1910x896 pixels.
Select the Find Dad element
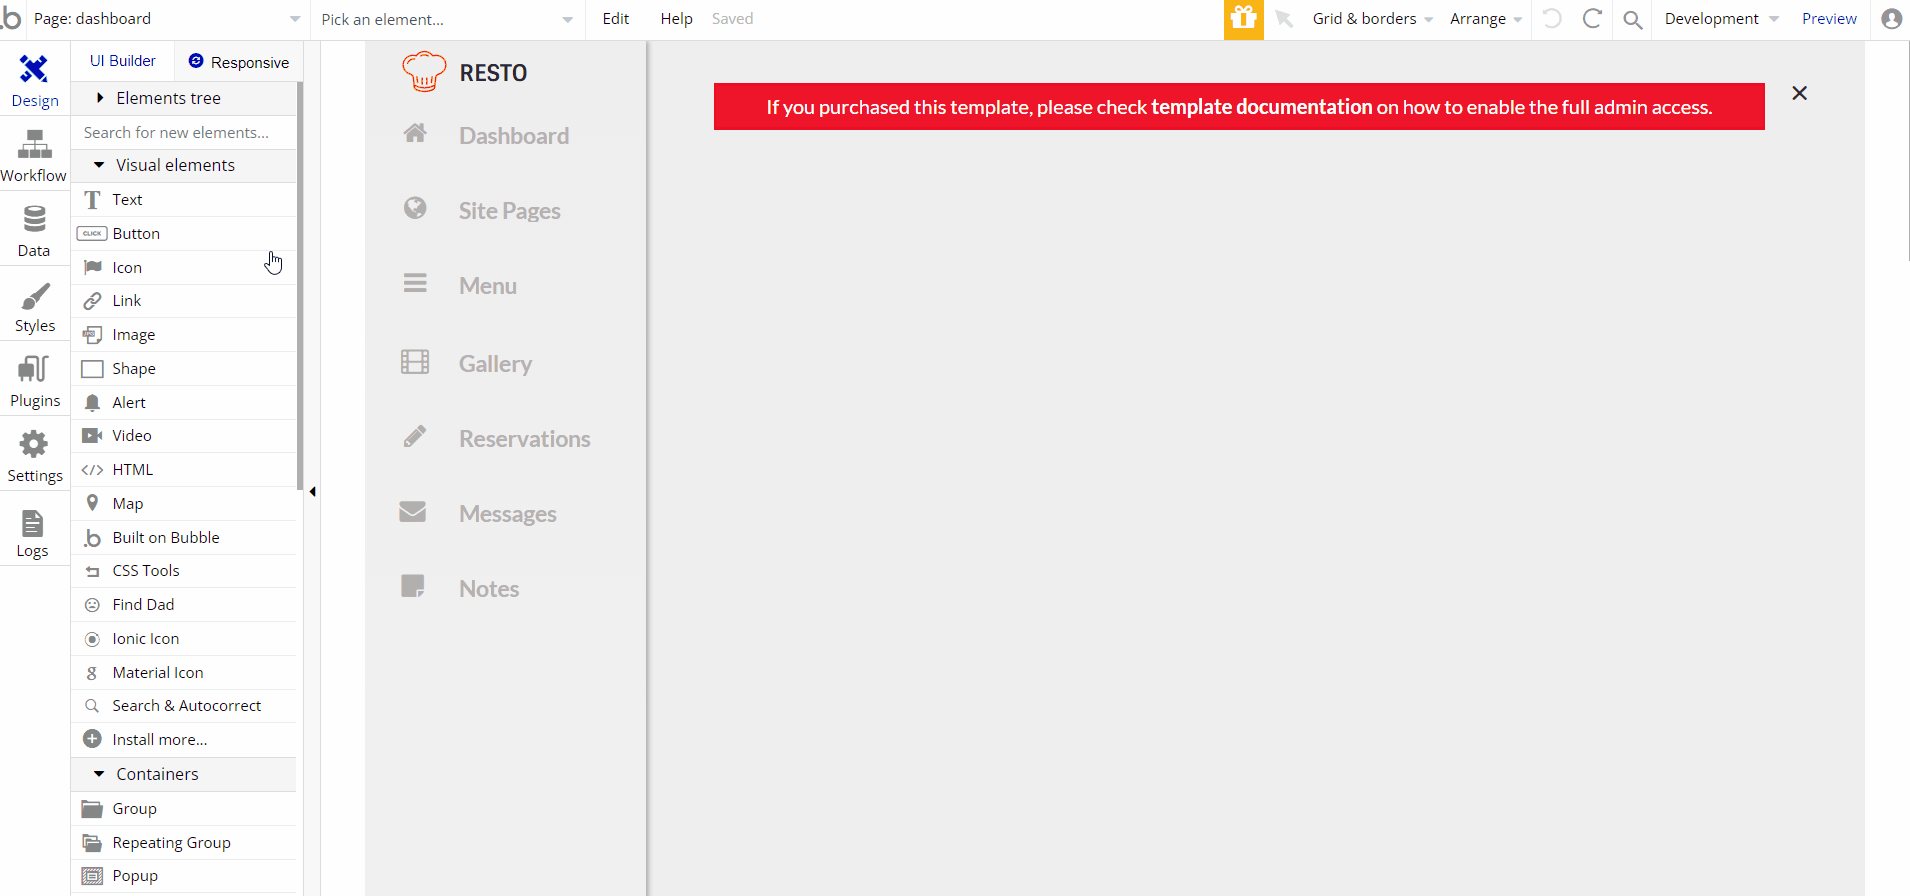click(184, 605)
